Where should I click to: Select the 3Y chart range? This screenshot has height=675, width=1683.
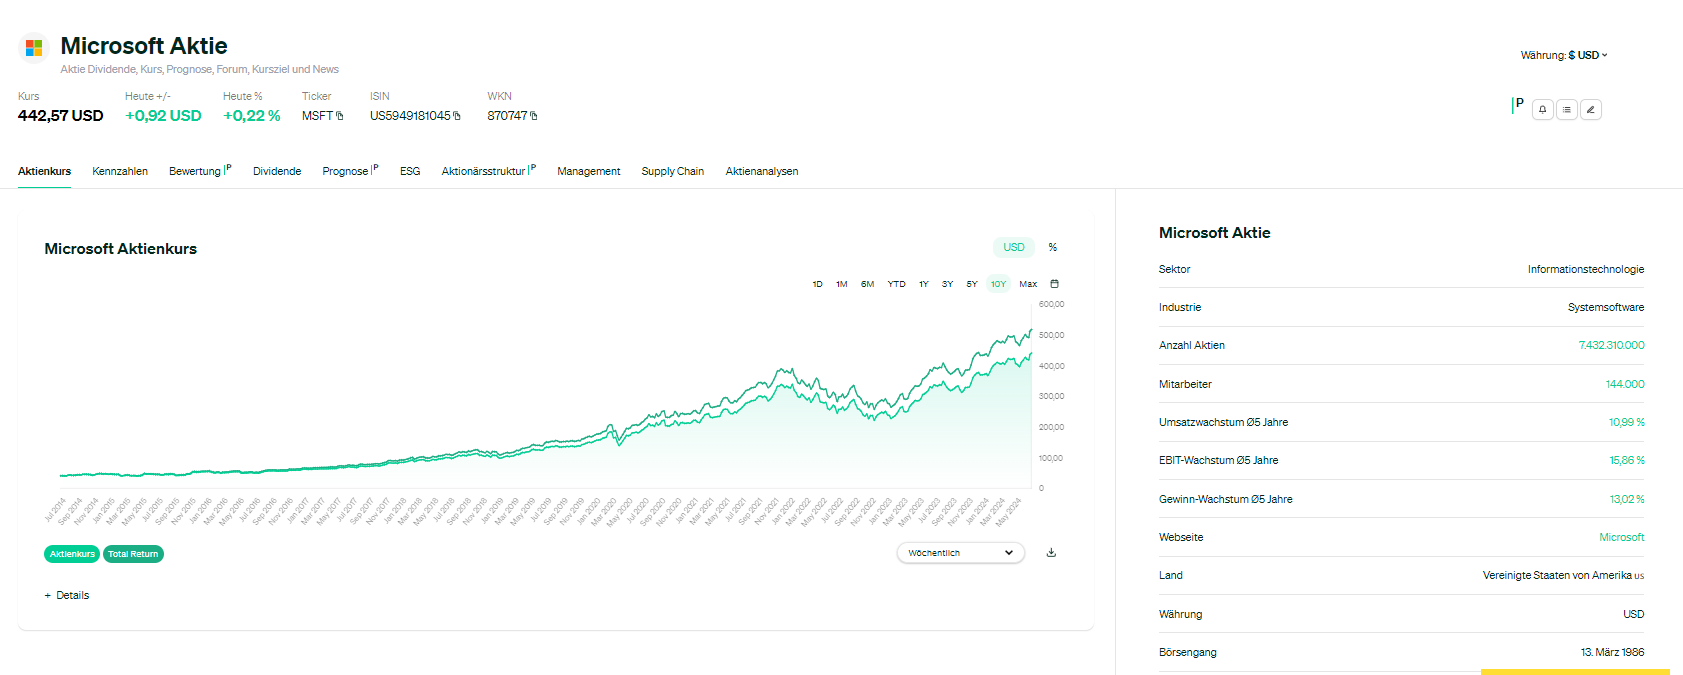click(x=947, y=284)
